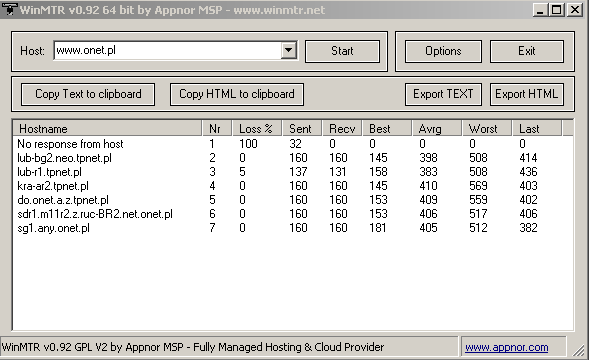This screenshot has height=360, width=589.
Task: Click the Worst column header
Action: (487, 129)
